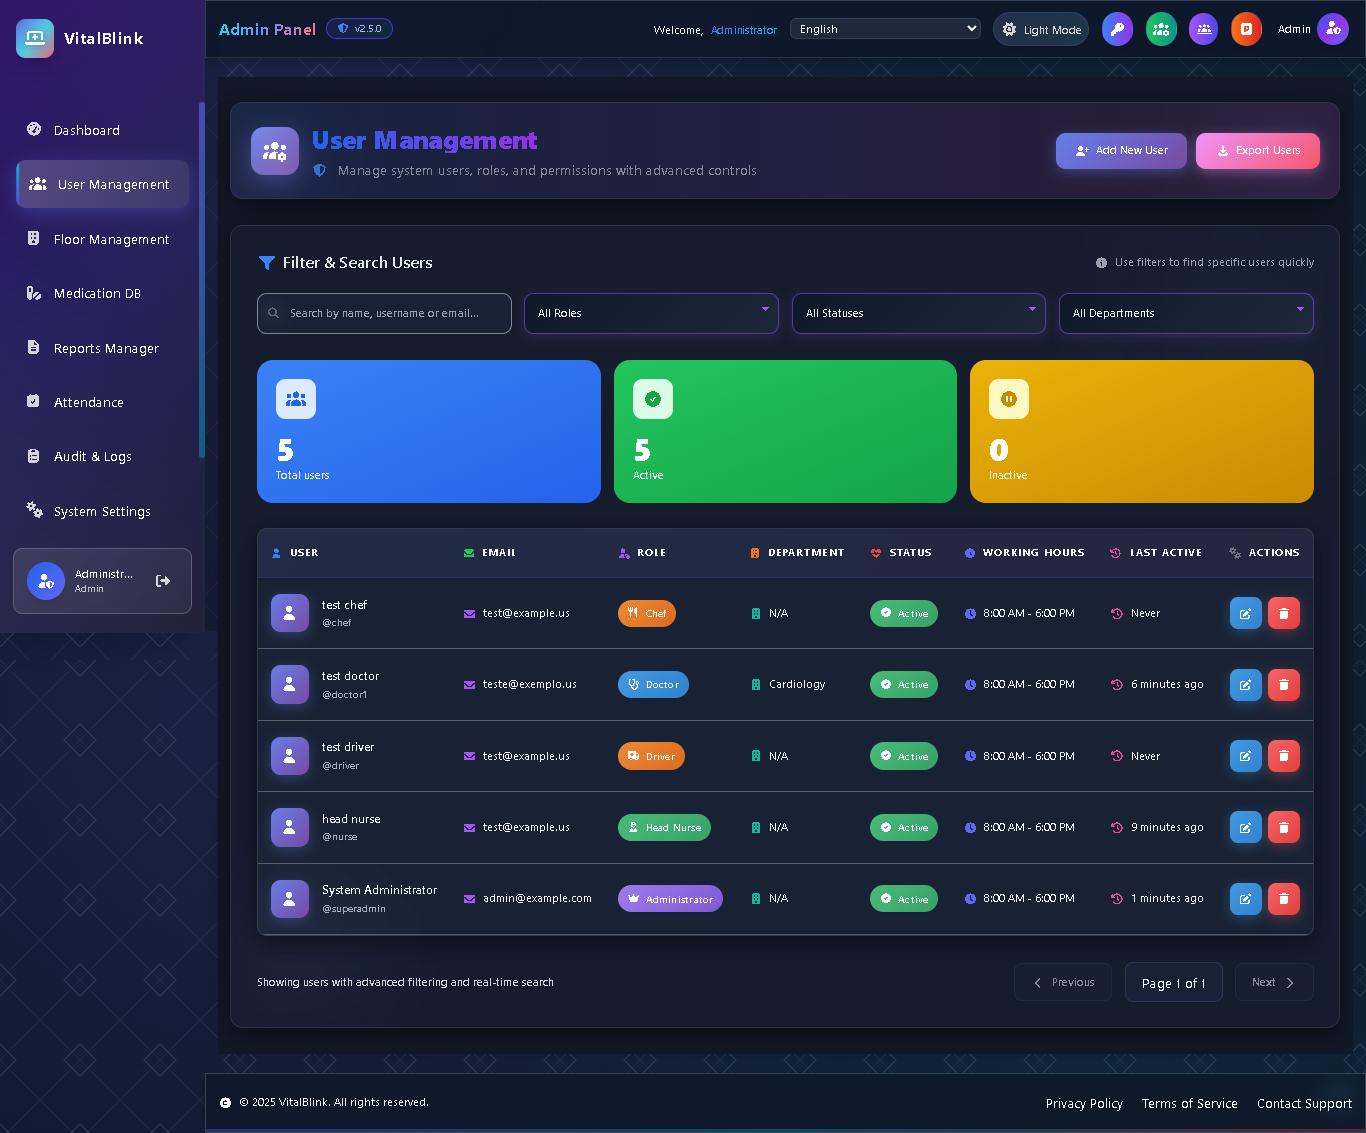Viewport: 1366px width, 1133px height.
Task: Click the orange parking icon in top bar
Action: [x=1246, y=29]
